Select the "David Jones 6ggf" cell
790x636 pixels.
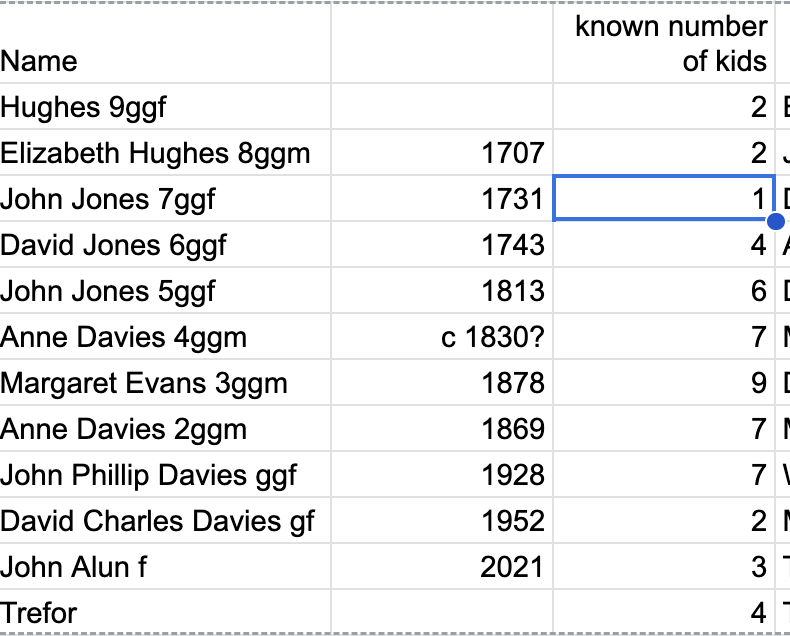coord(165,245)
